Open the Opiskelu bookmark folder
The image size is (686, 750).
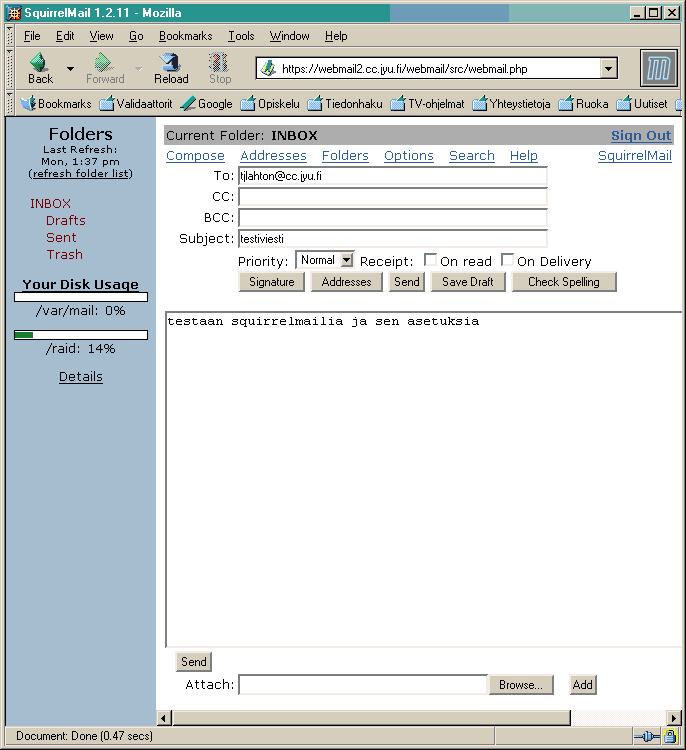point(270,103)
